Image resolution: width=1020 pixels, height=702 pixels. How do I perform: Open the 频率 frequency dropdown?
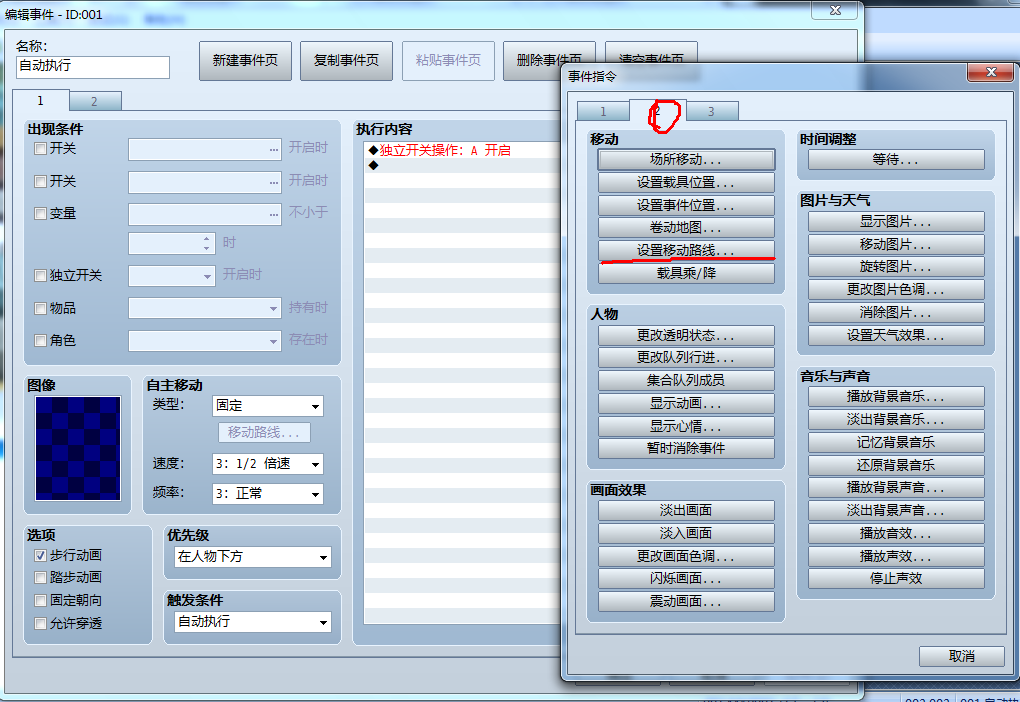pos(267,494)
